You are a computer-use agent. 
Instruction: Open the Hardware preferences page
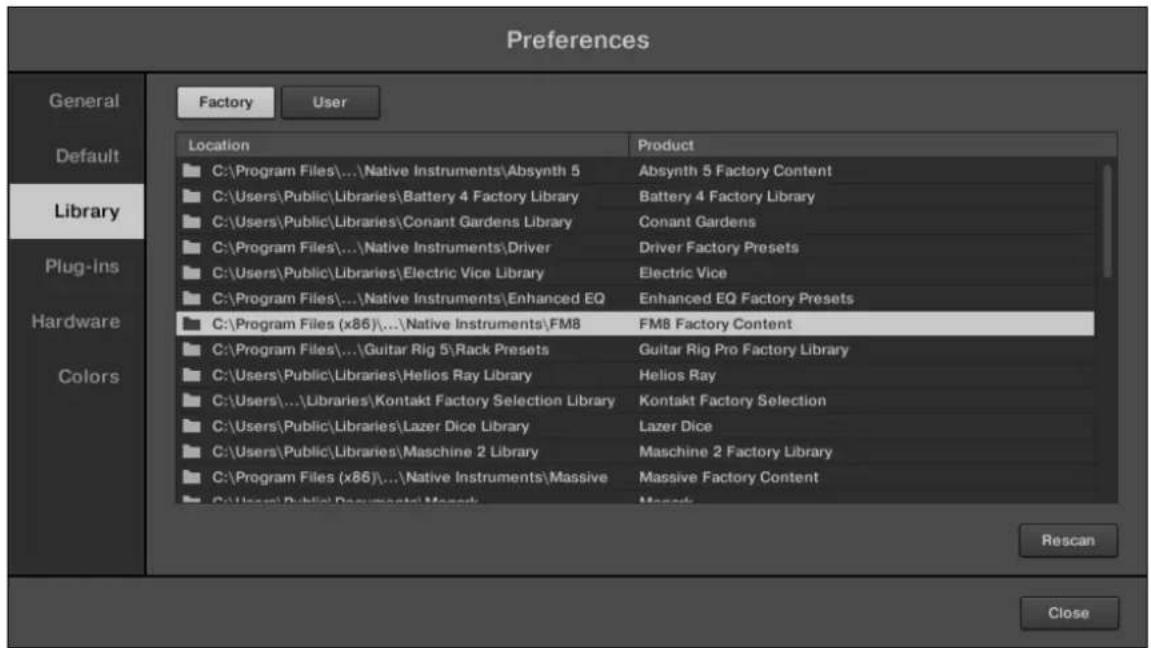[76, 321]
